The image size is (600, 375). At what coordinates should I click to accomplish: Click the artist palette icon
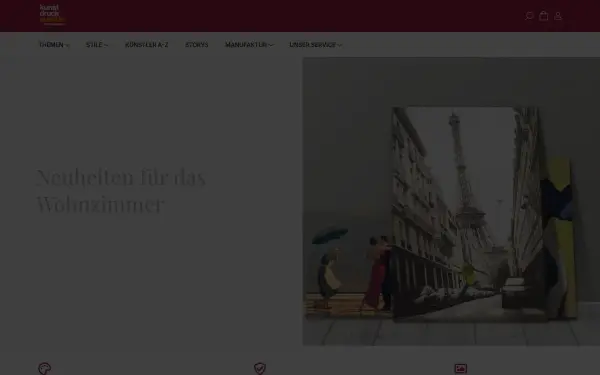pos(44,368)
